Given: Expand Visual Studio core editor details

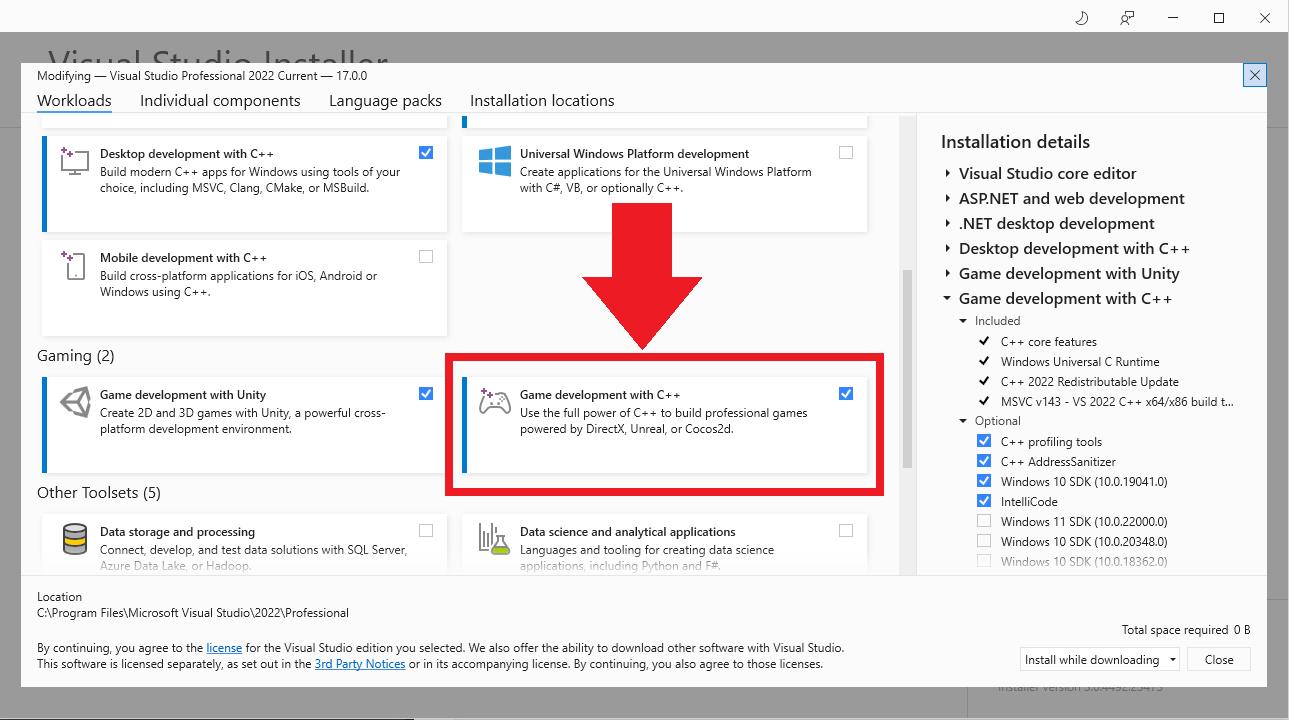Looking at the screenshot, I should point(947,173).
